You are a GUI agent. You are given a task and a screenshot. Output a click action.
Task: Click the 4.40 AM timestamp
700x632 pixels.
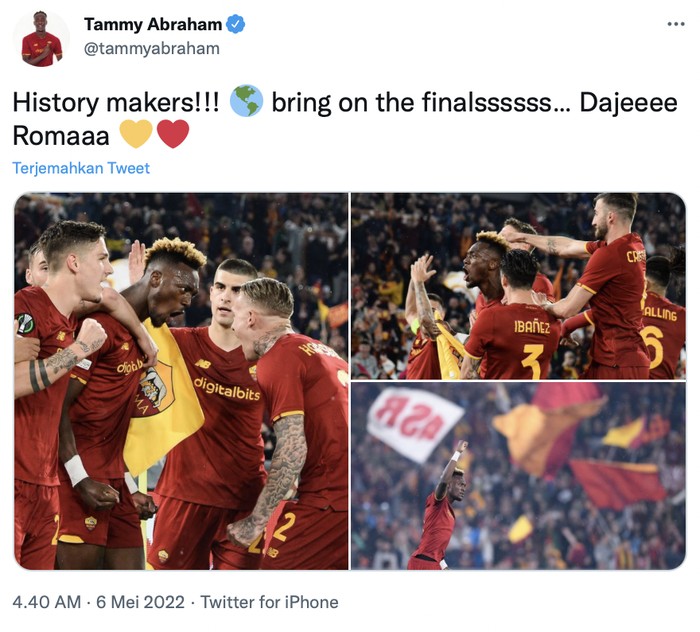point(47,602)
